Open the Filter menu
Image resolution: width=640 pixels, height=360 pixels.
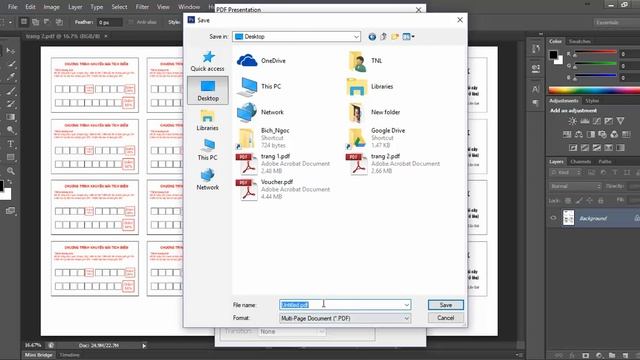[x=142, y=7]
